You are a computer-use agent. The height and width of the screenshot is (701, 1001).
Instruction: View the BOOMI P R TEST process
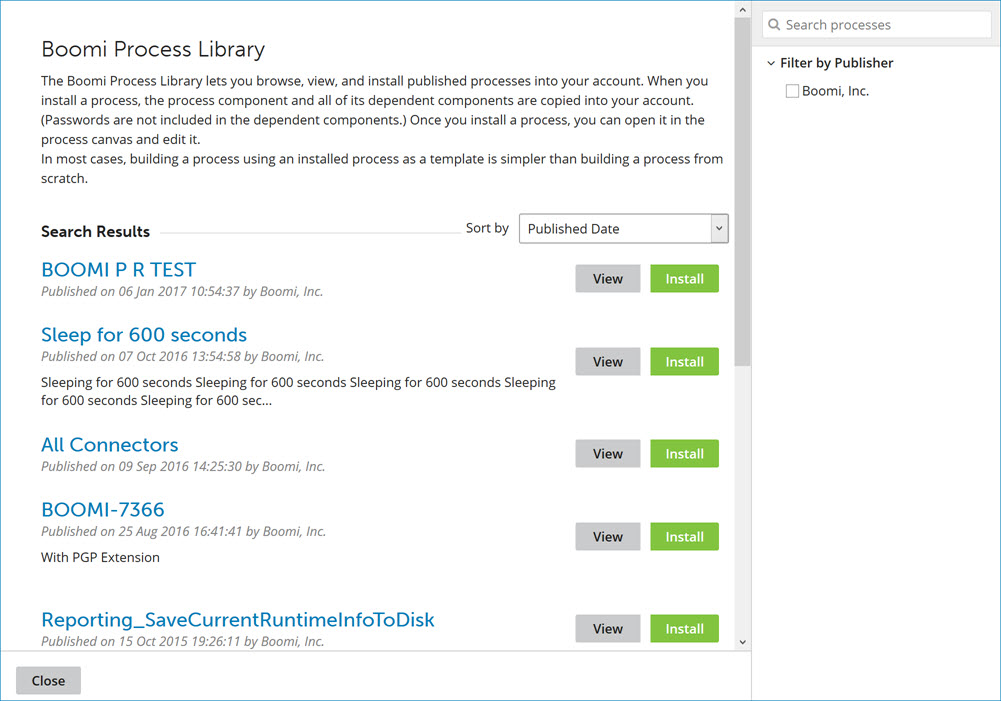[607, 278]
